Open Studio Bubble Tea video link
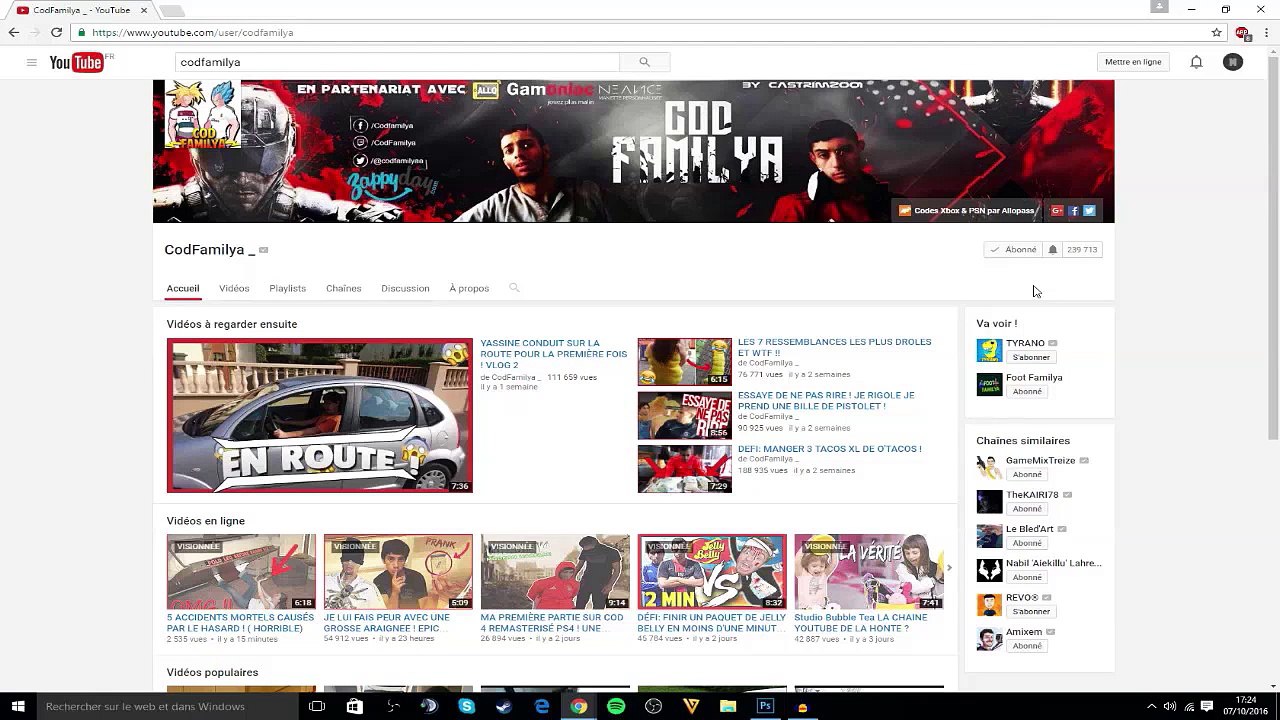This screenshot has height=720, width=1280. click(x=861, y=622)
